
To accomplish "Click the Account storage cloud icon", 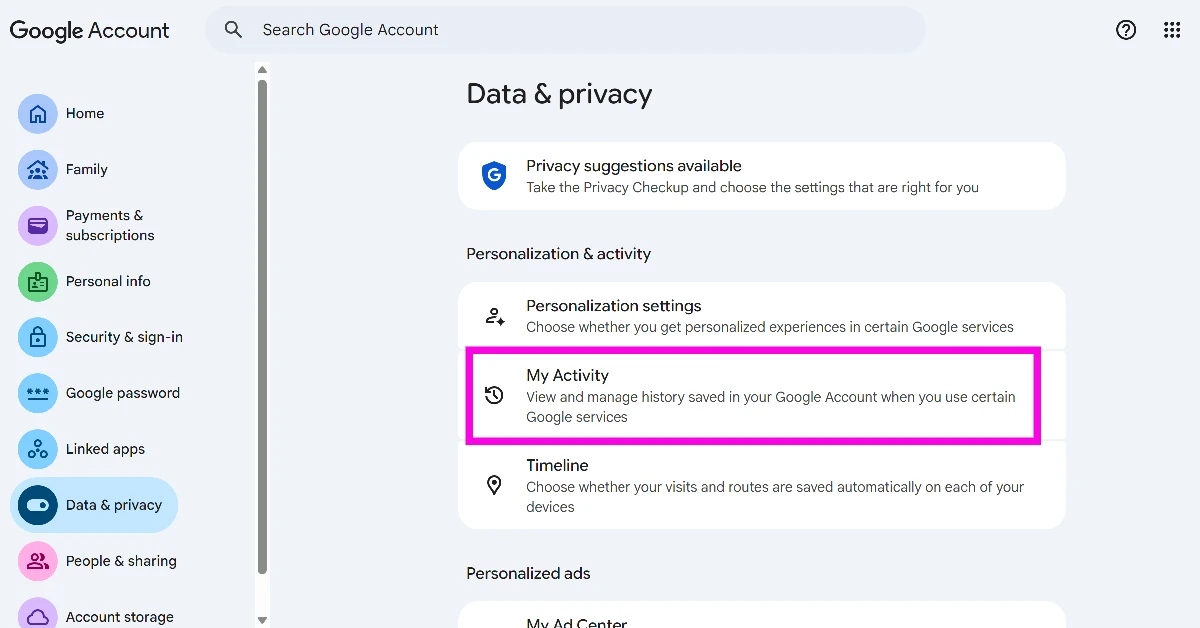I will point(38,615).
